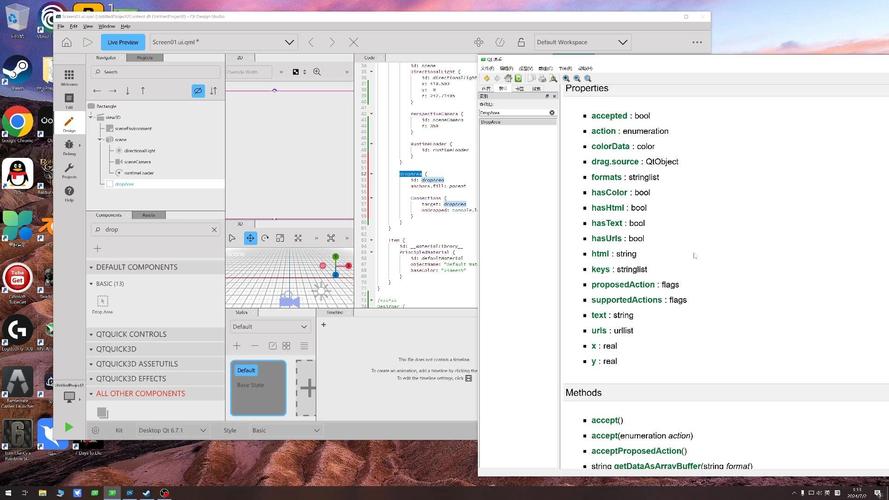889x500 pixels.
Task: Open the Style Basic dropdown
Action: point(286,430)
